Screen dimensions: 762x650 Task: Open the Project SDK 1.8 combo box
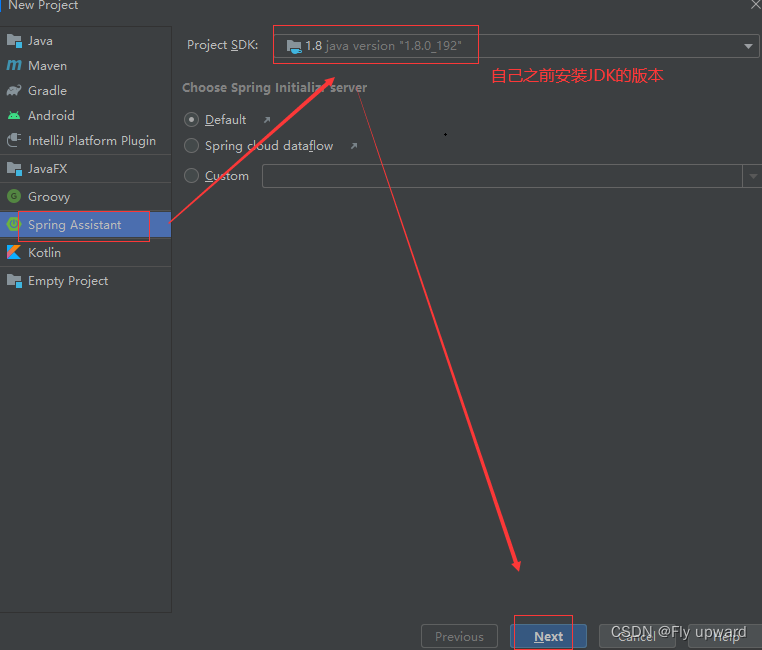click(x=516, y=46)
